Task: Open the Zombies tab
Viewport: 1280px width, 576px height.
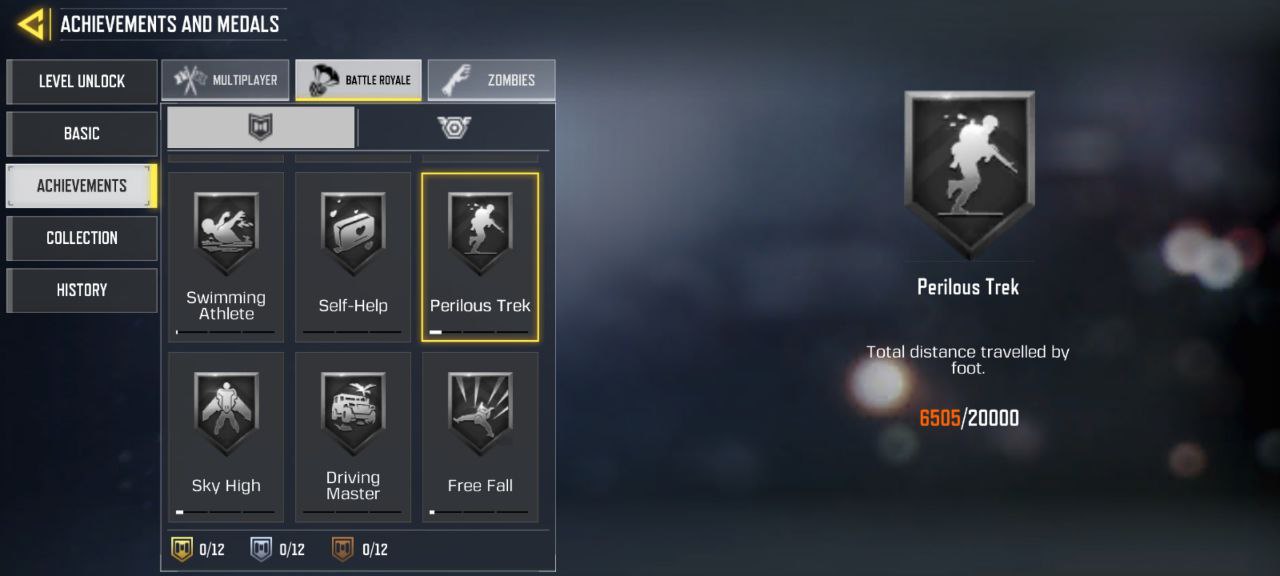Action: coord(491,80)
